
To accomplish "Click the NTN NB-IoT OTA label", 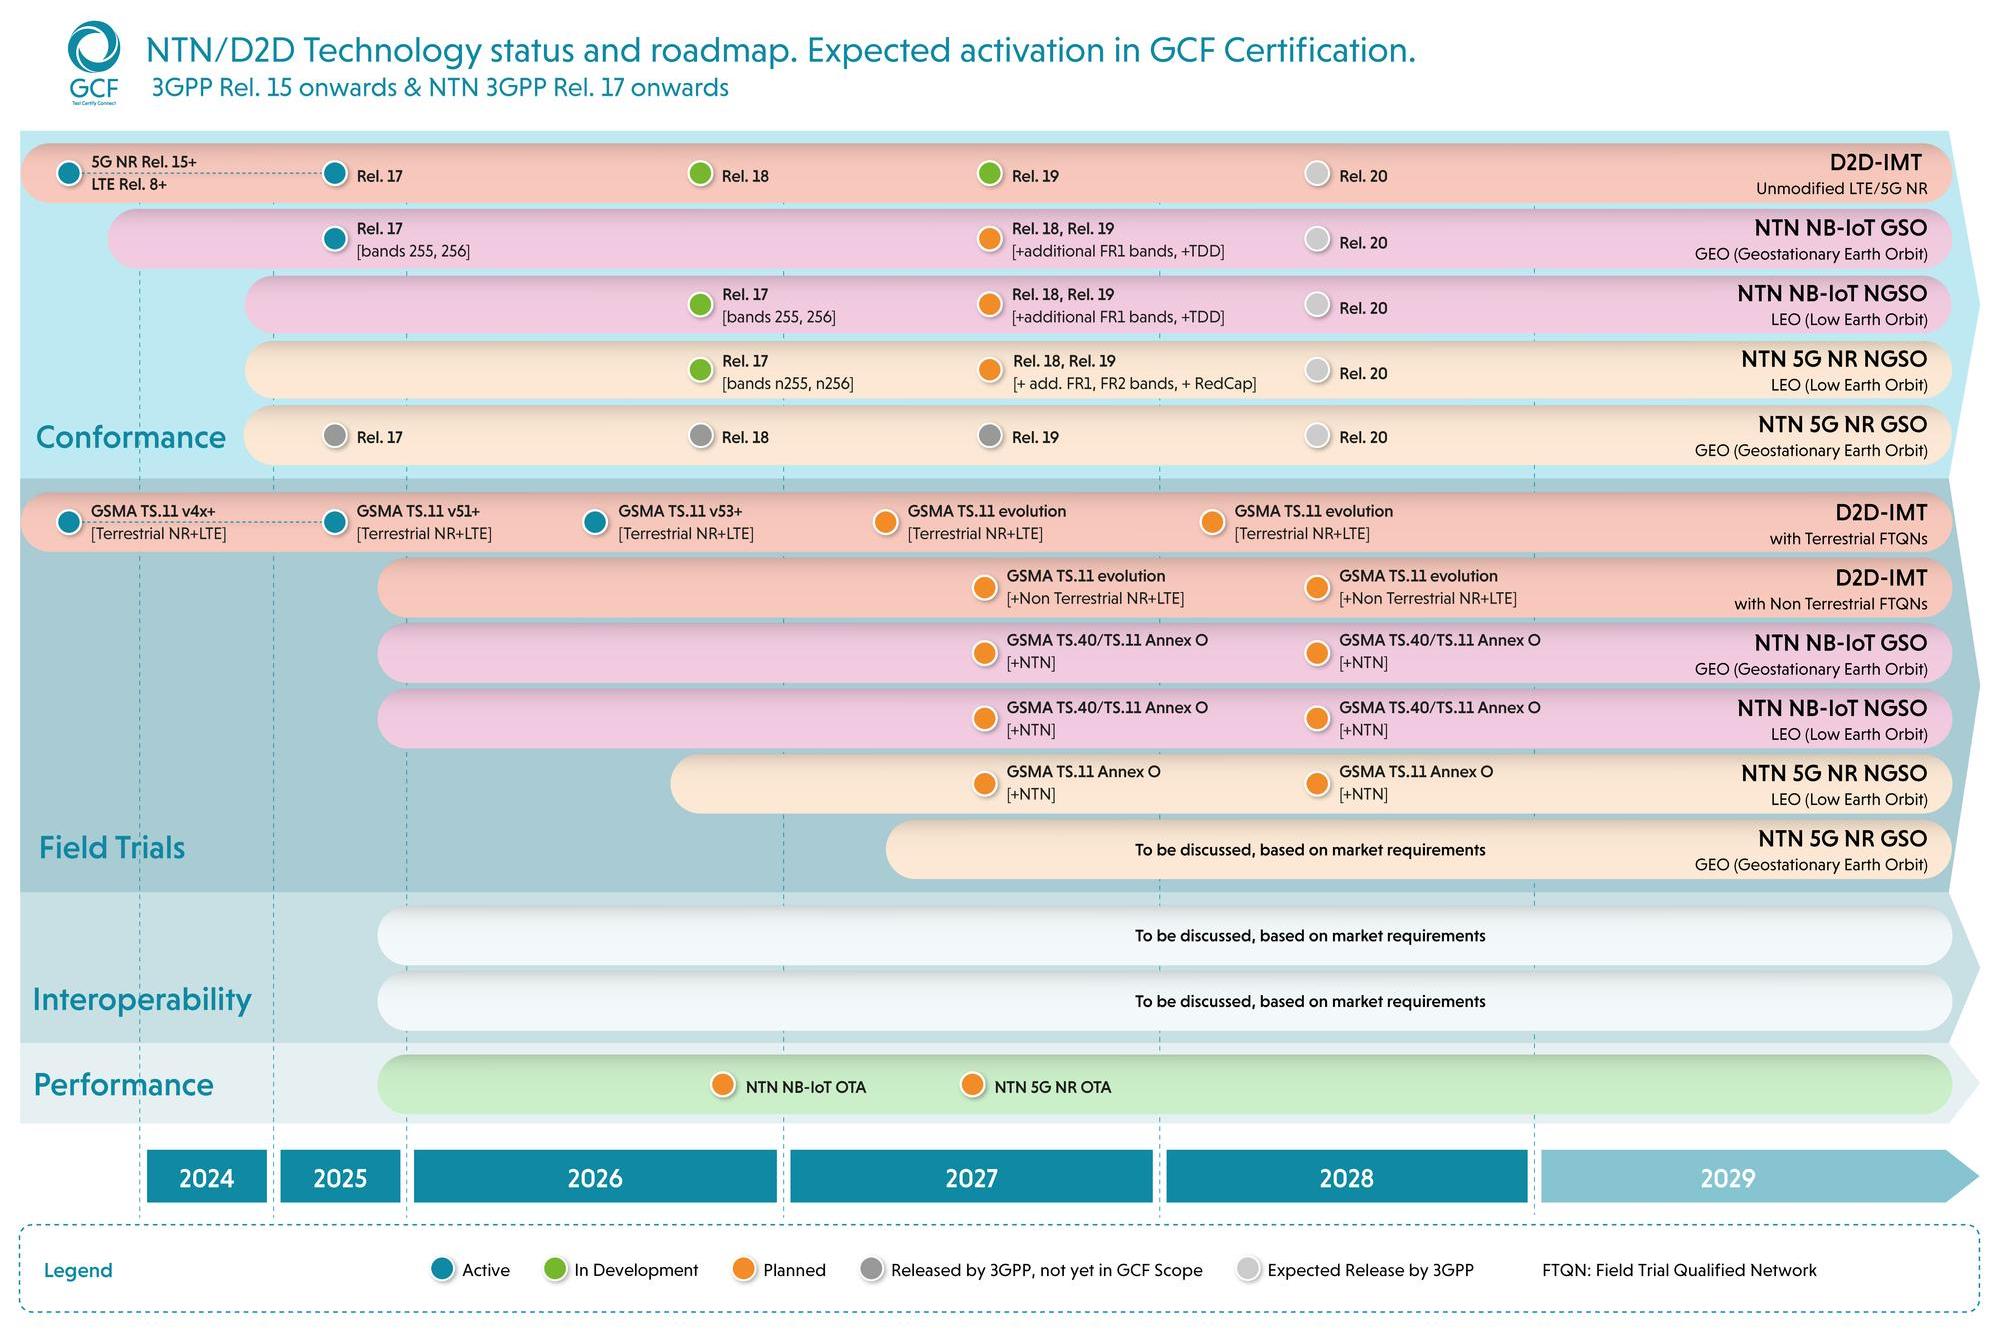I will 806,1087.
